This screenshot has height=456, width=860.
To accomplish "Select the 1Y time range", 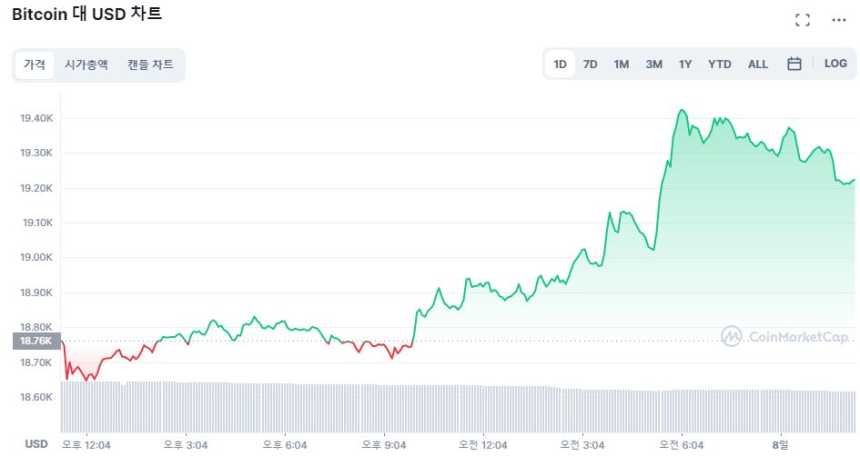I will (x=685, y=64).
